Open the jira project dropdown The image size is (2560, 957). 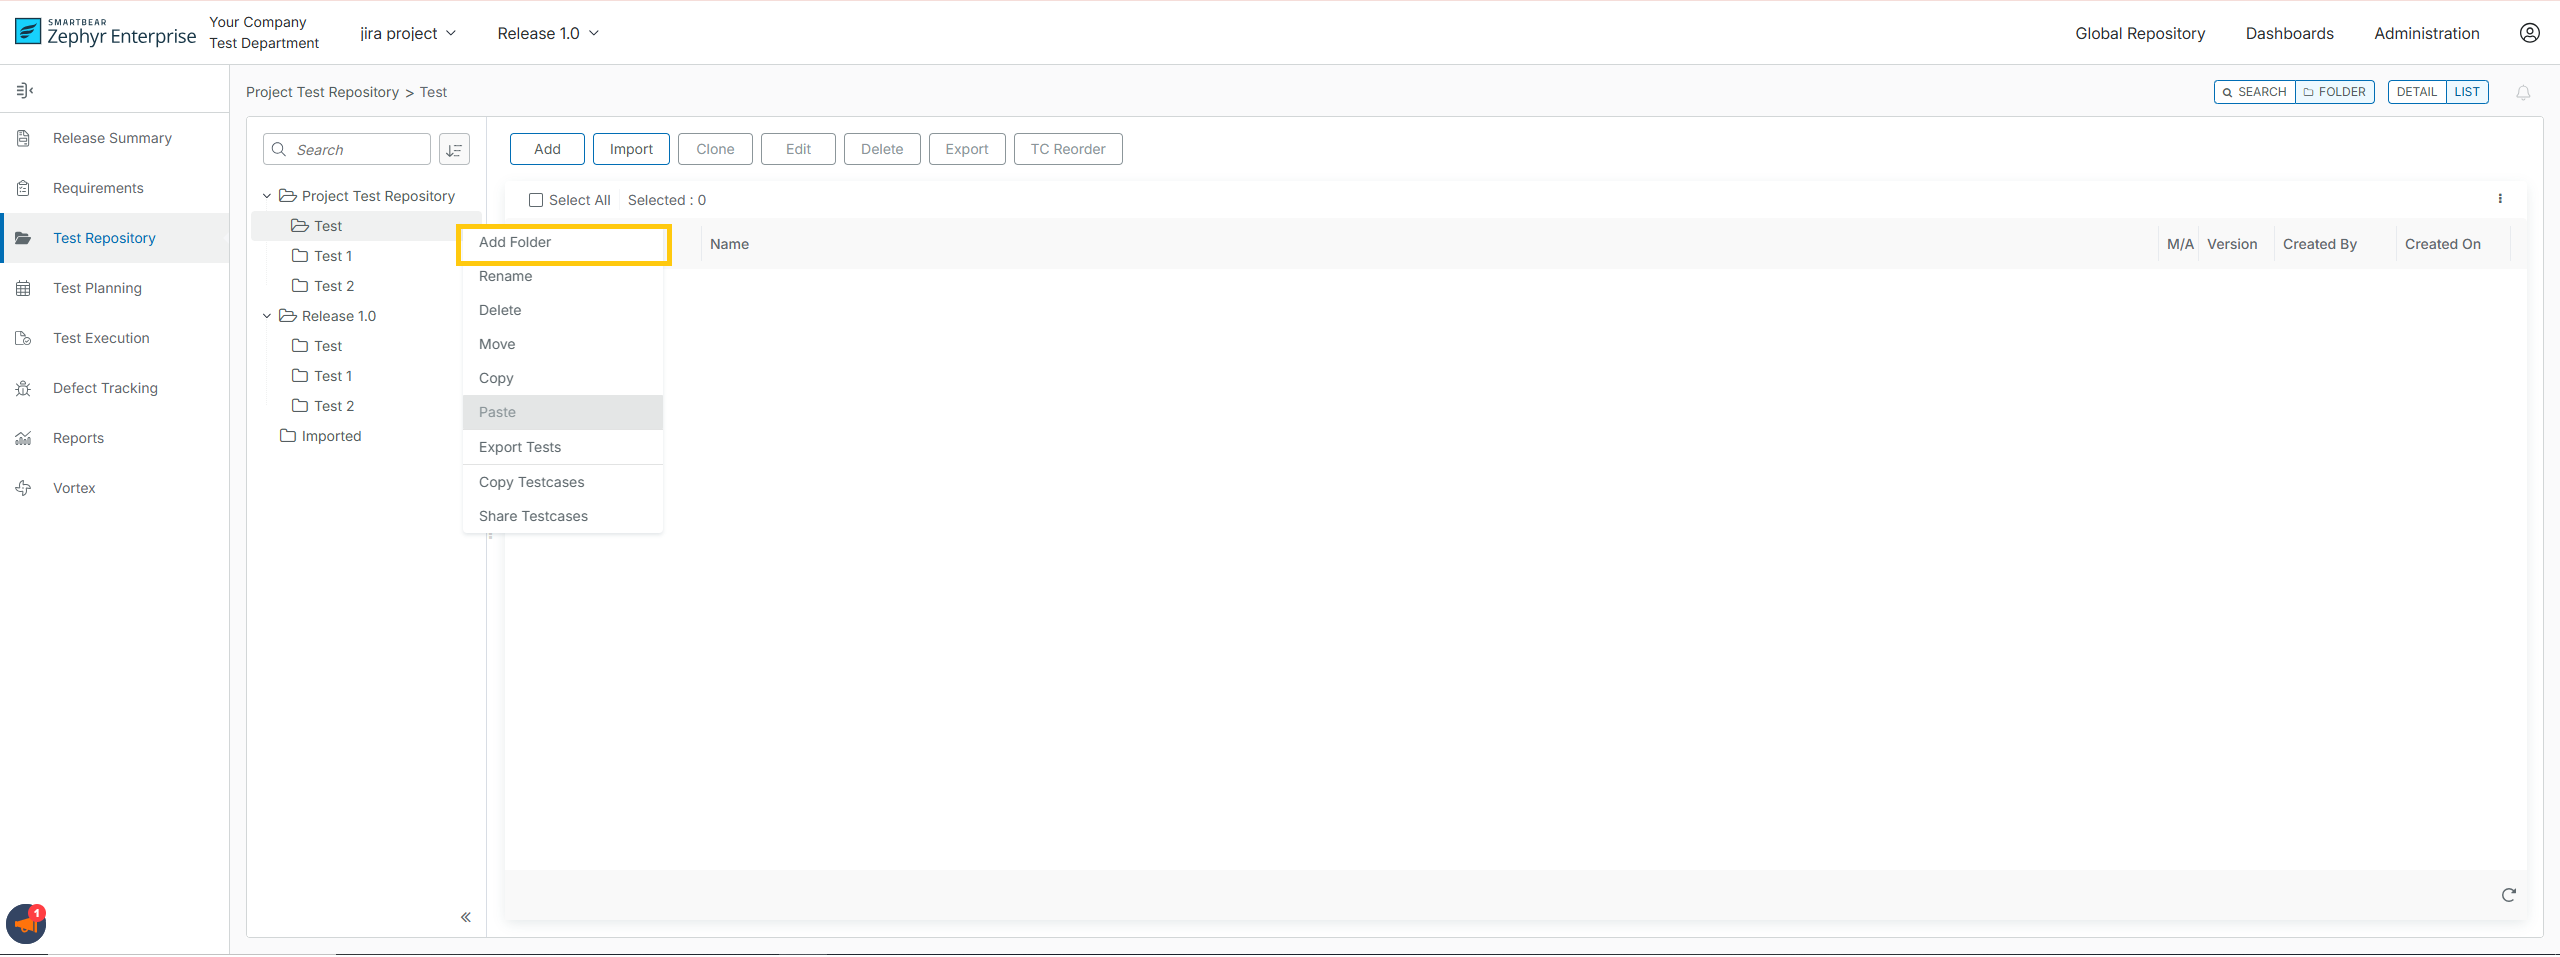coord(408,33)
